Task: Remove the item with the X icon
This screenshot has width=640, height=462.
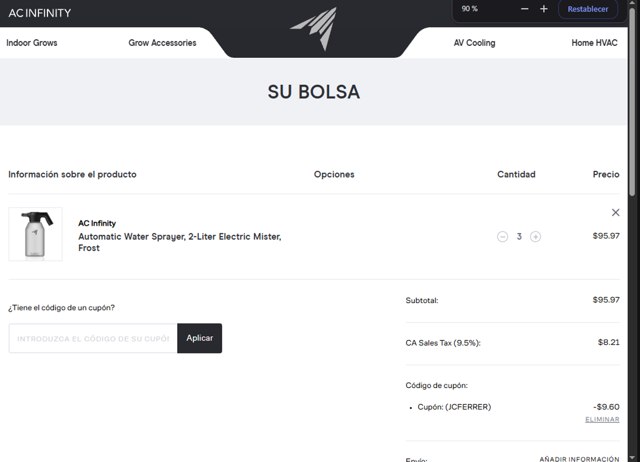Action: coord(615,212)
